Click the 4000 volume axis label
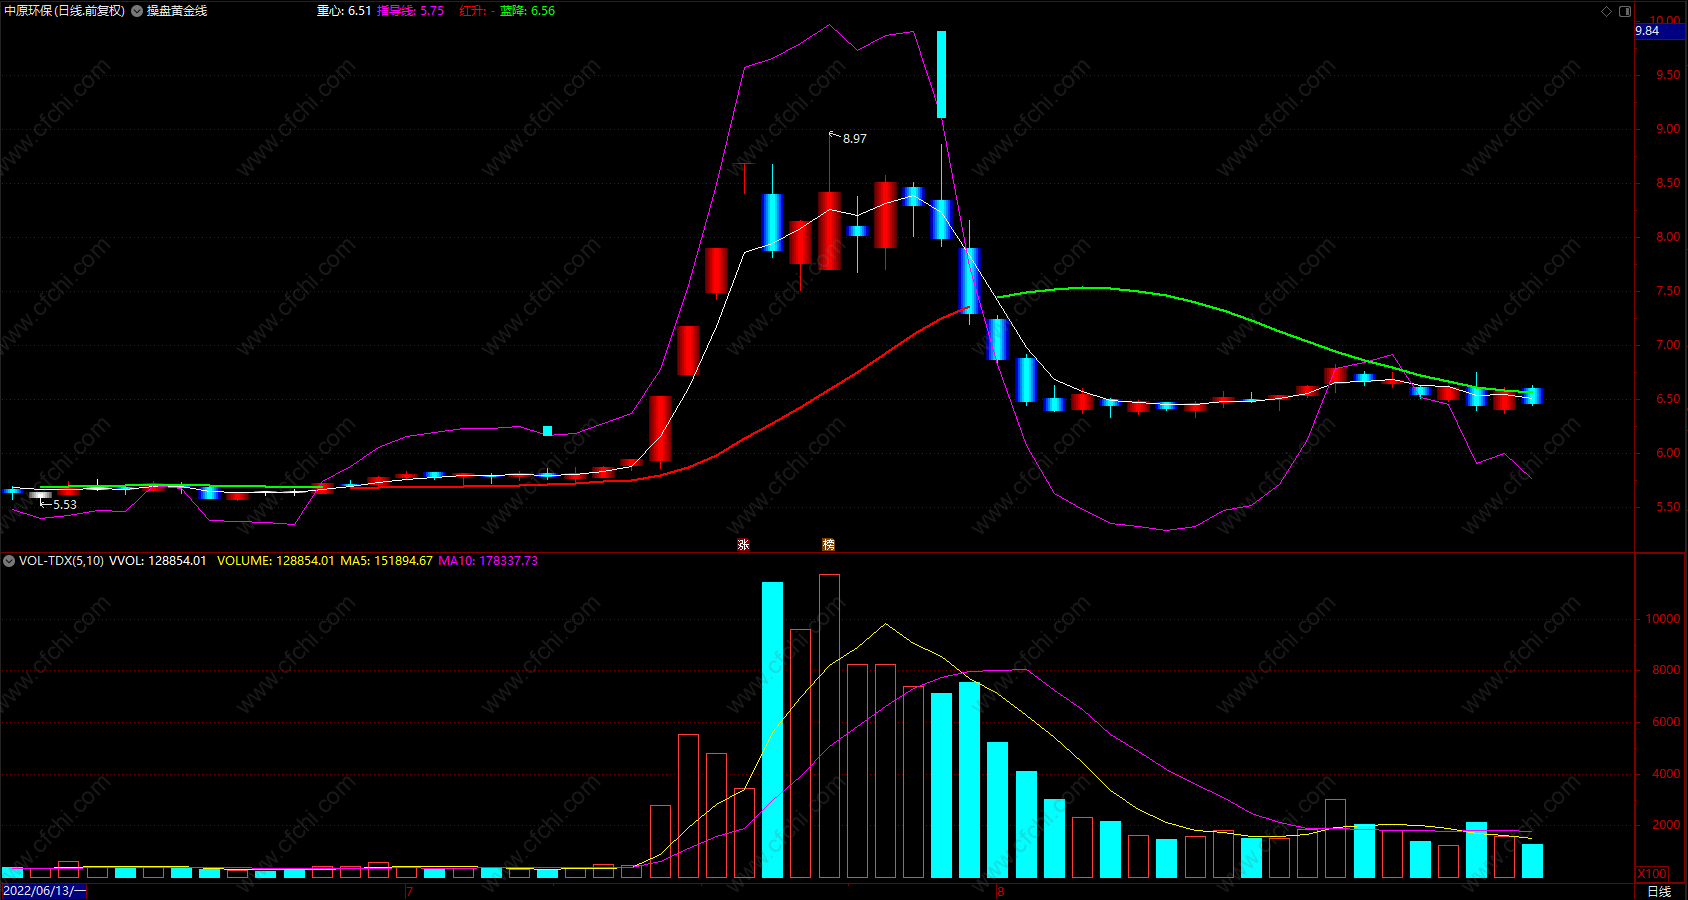This screenshot has width=1688, height=900. point(1666,774)
